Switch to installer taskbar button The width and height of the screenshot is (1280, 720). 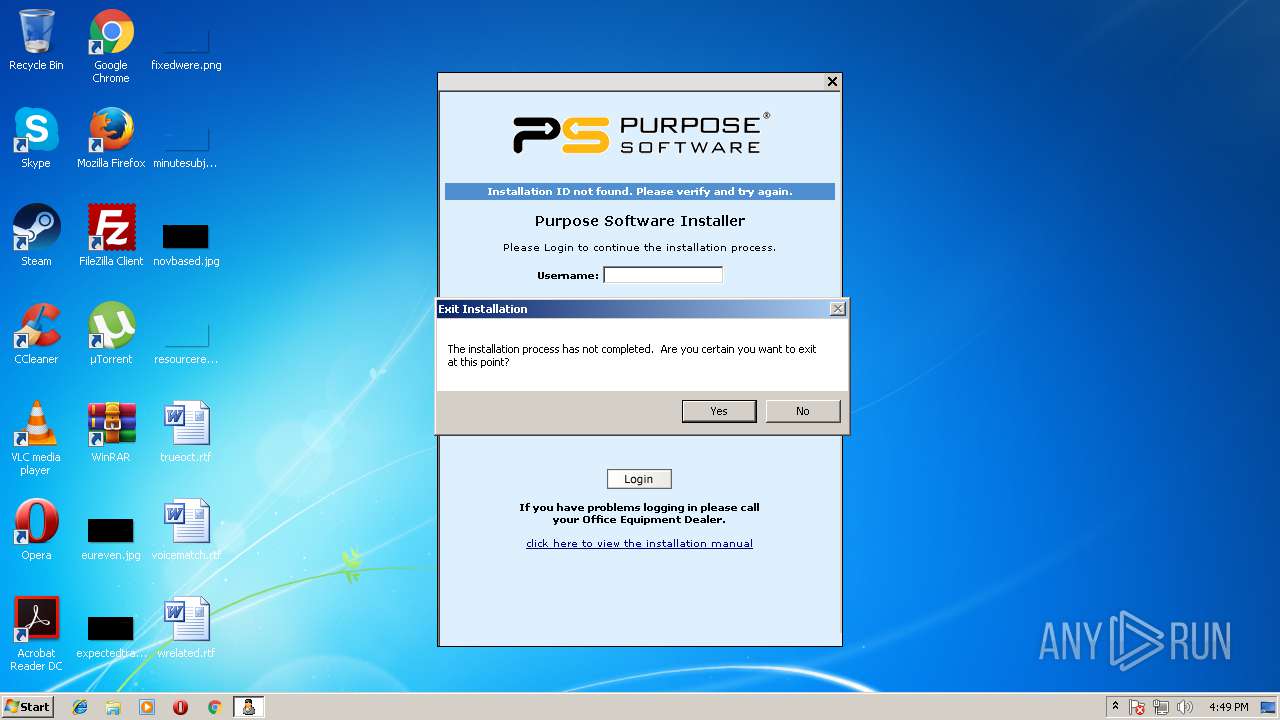tap(248, 707)
